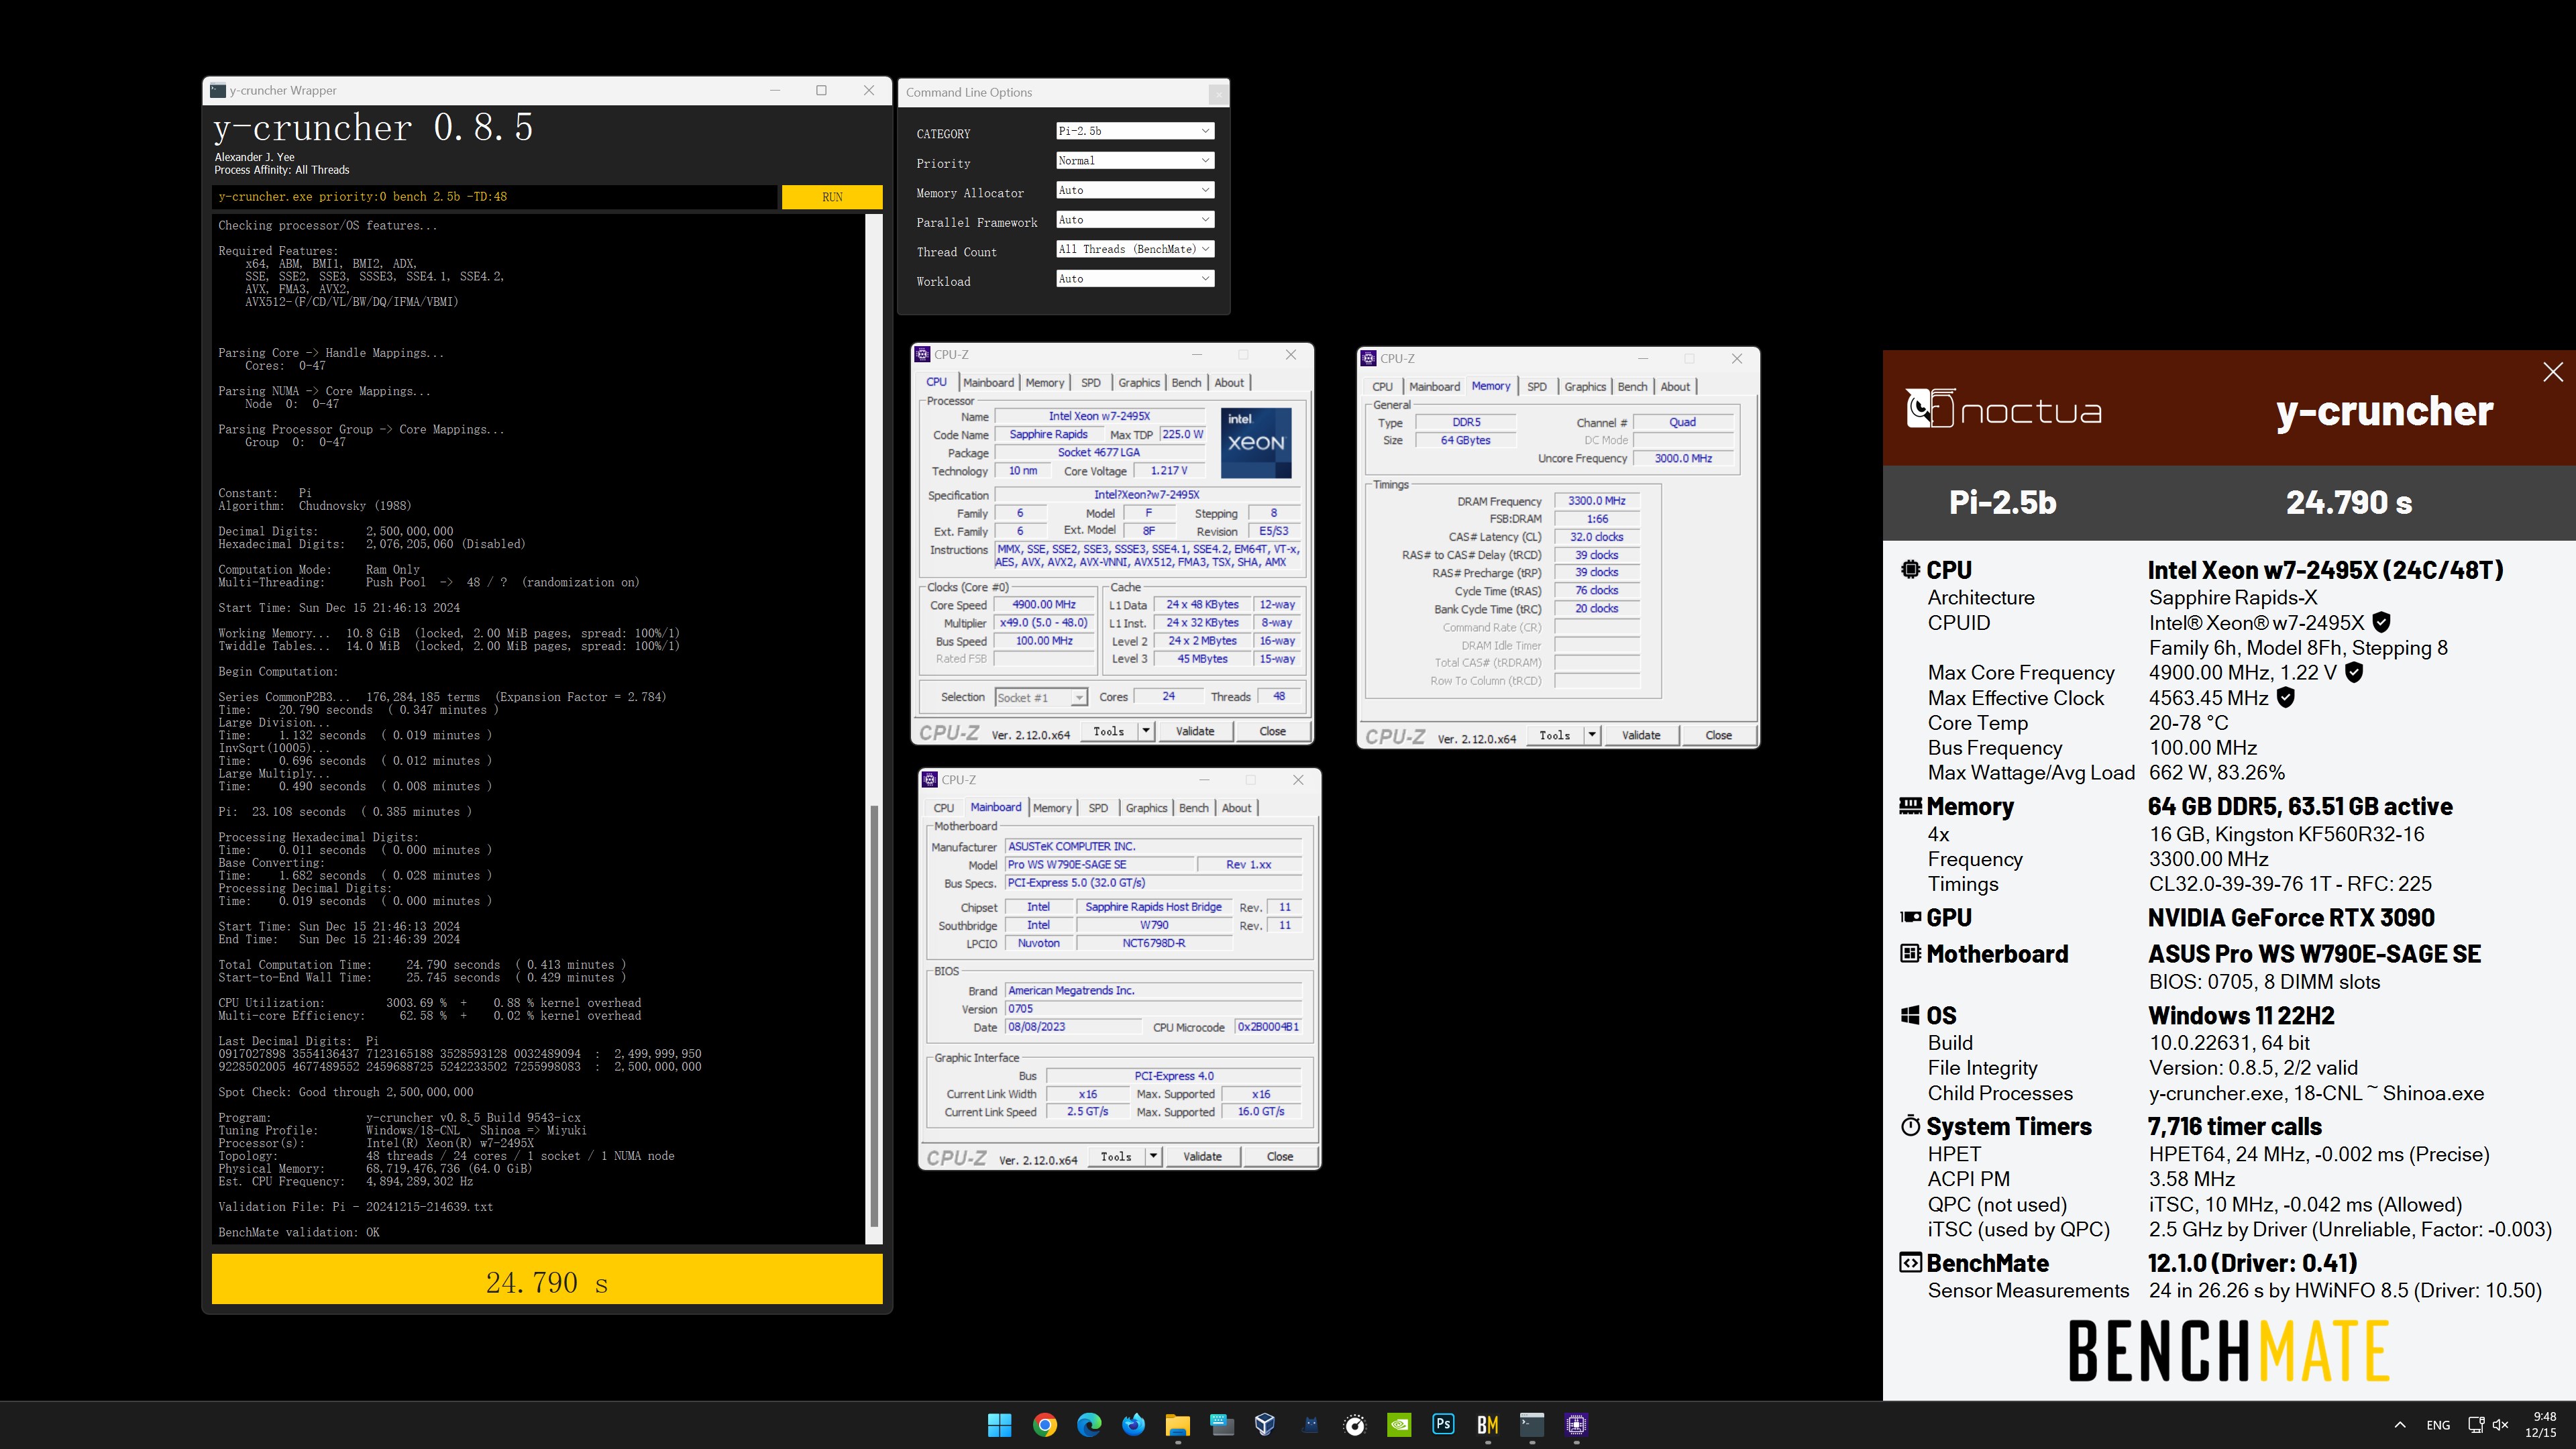Open the Parallel Framework dropdown
This screenshot has width=2576, height=1449.
coord(1135,220)
